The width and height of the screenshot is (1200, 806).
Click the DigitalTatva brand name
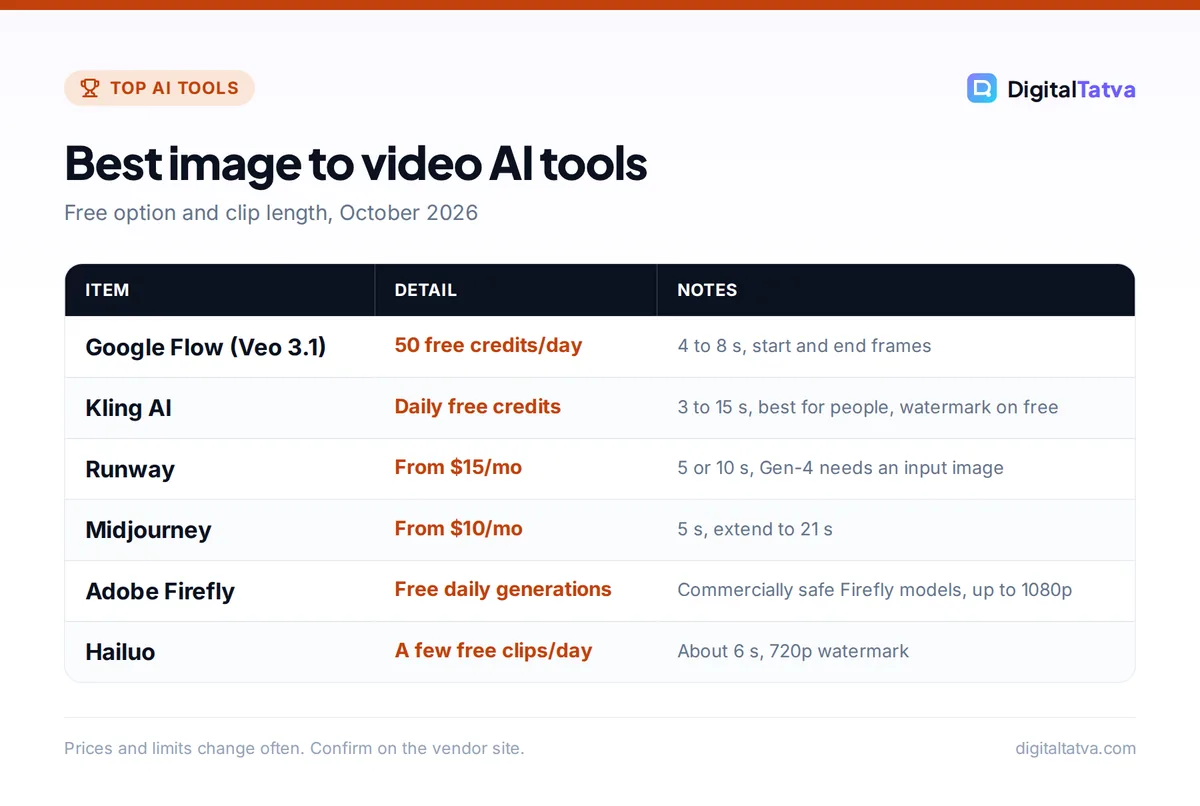click(x=1071, y=89)
